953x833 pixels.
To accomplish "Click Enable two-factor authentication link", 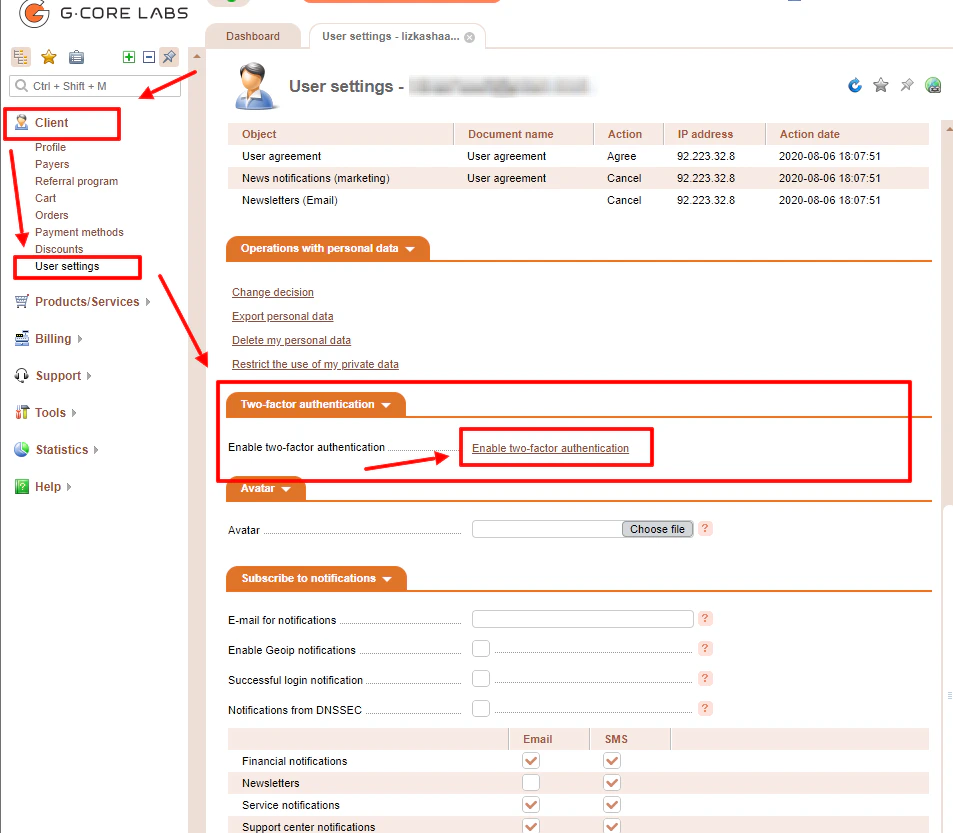I will (x=550, y=448).
